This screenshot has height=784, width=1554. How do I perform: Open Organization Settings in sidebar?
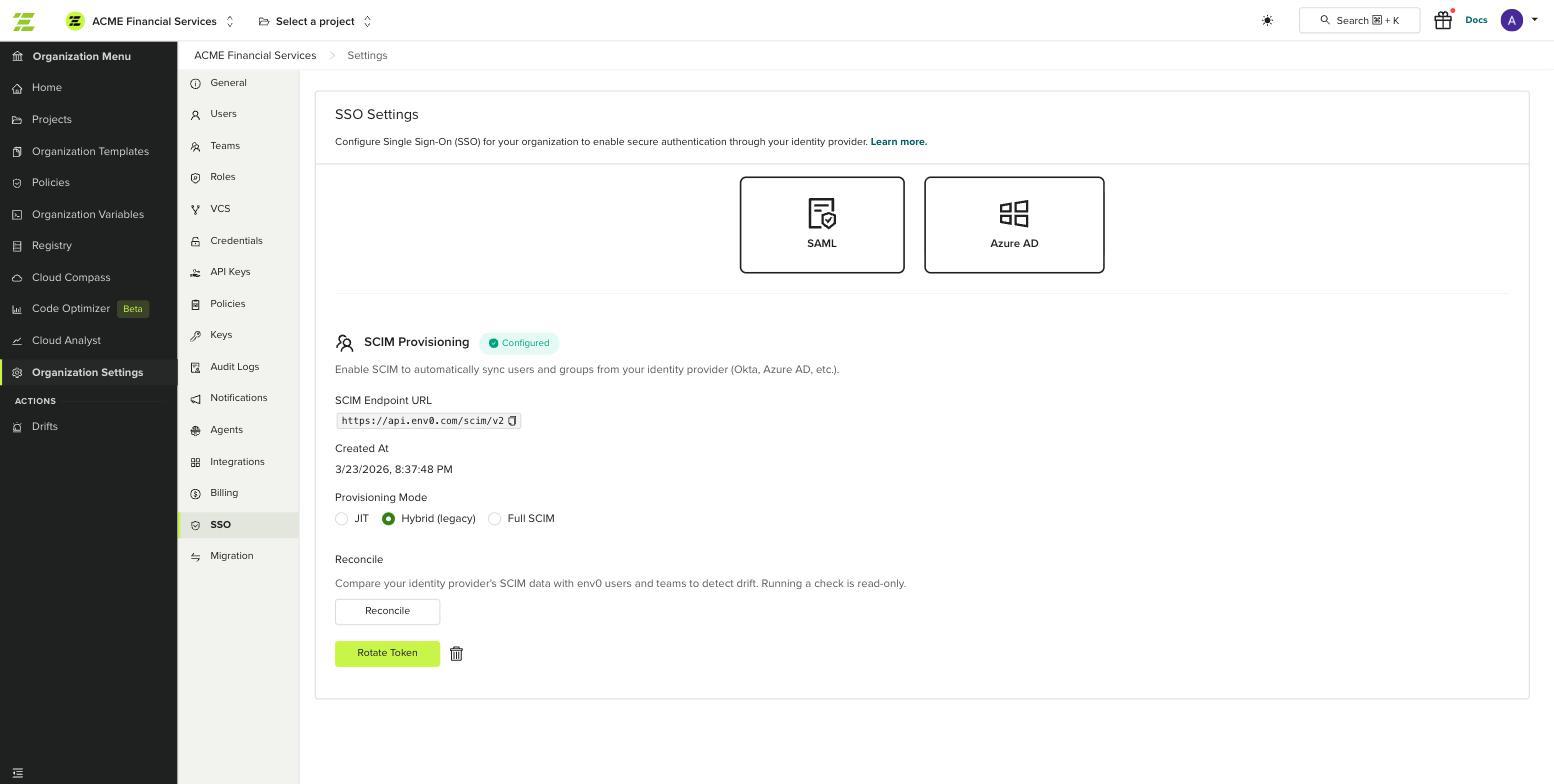(89, 373)
